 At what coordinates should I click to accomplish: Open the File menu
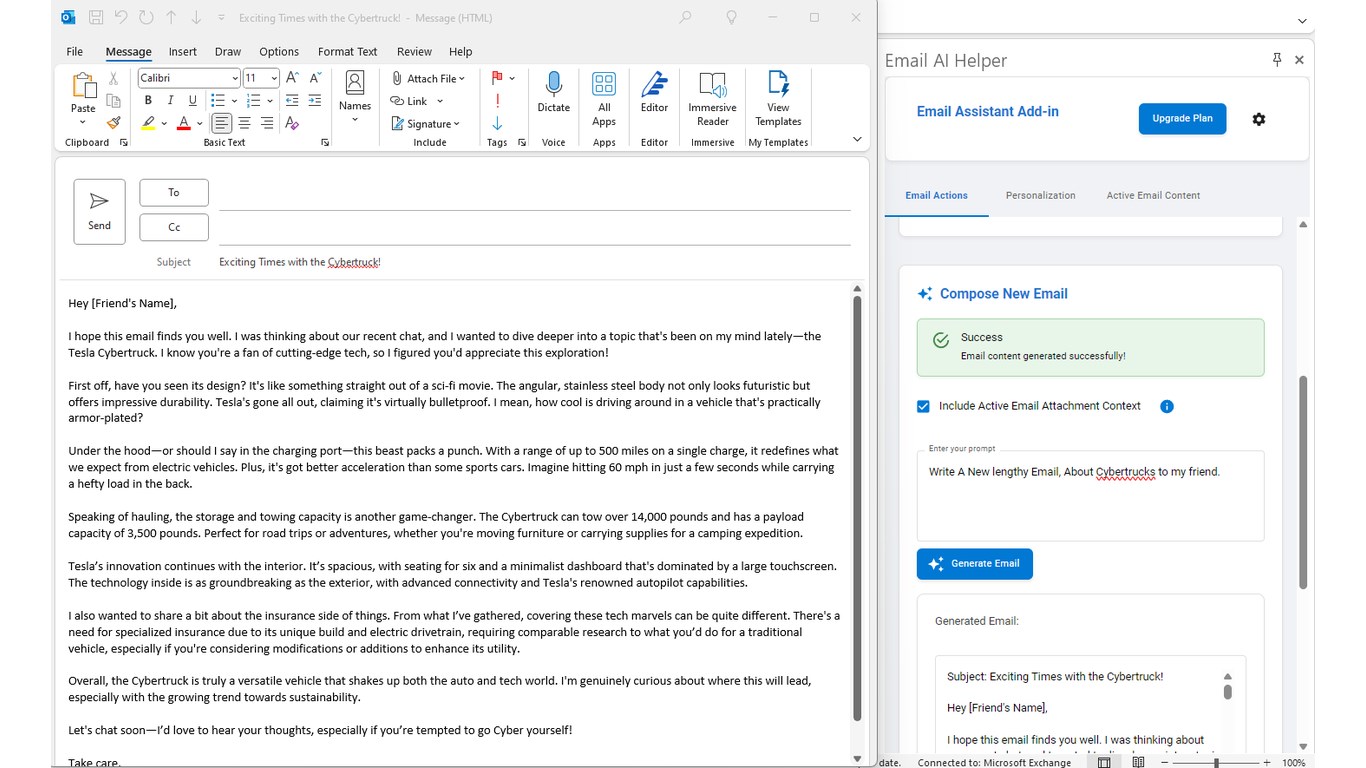click(x=75, y=52)
